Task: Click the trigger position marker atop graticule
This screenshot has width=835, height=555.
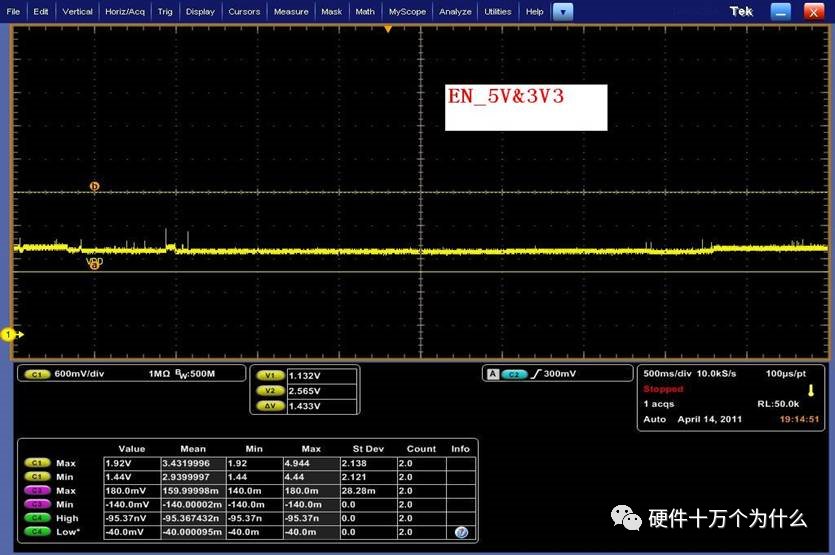Action: 388,28
